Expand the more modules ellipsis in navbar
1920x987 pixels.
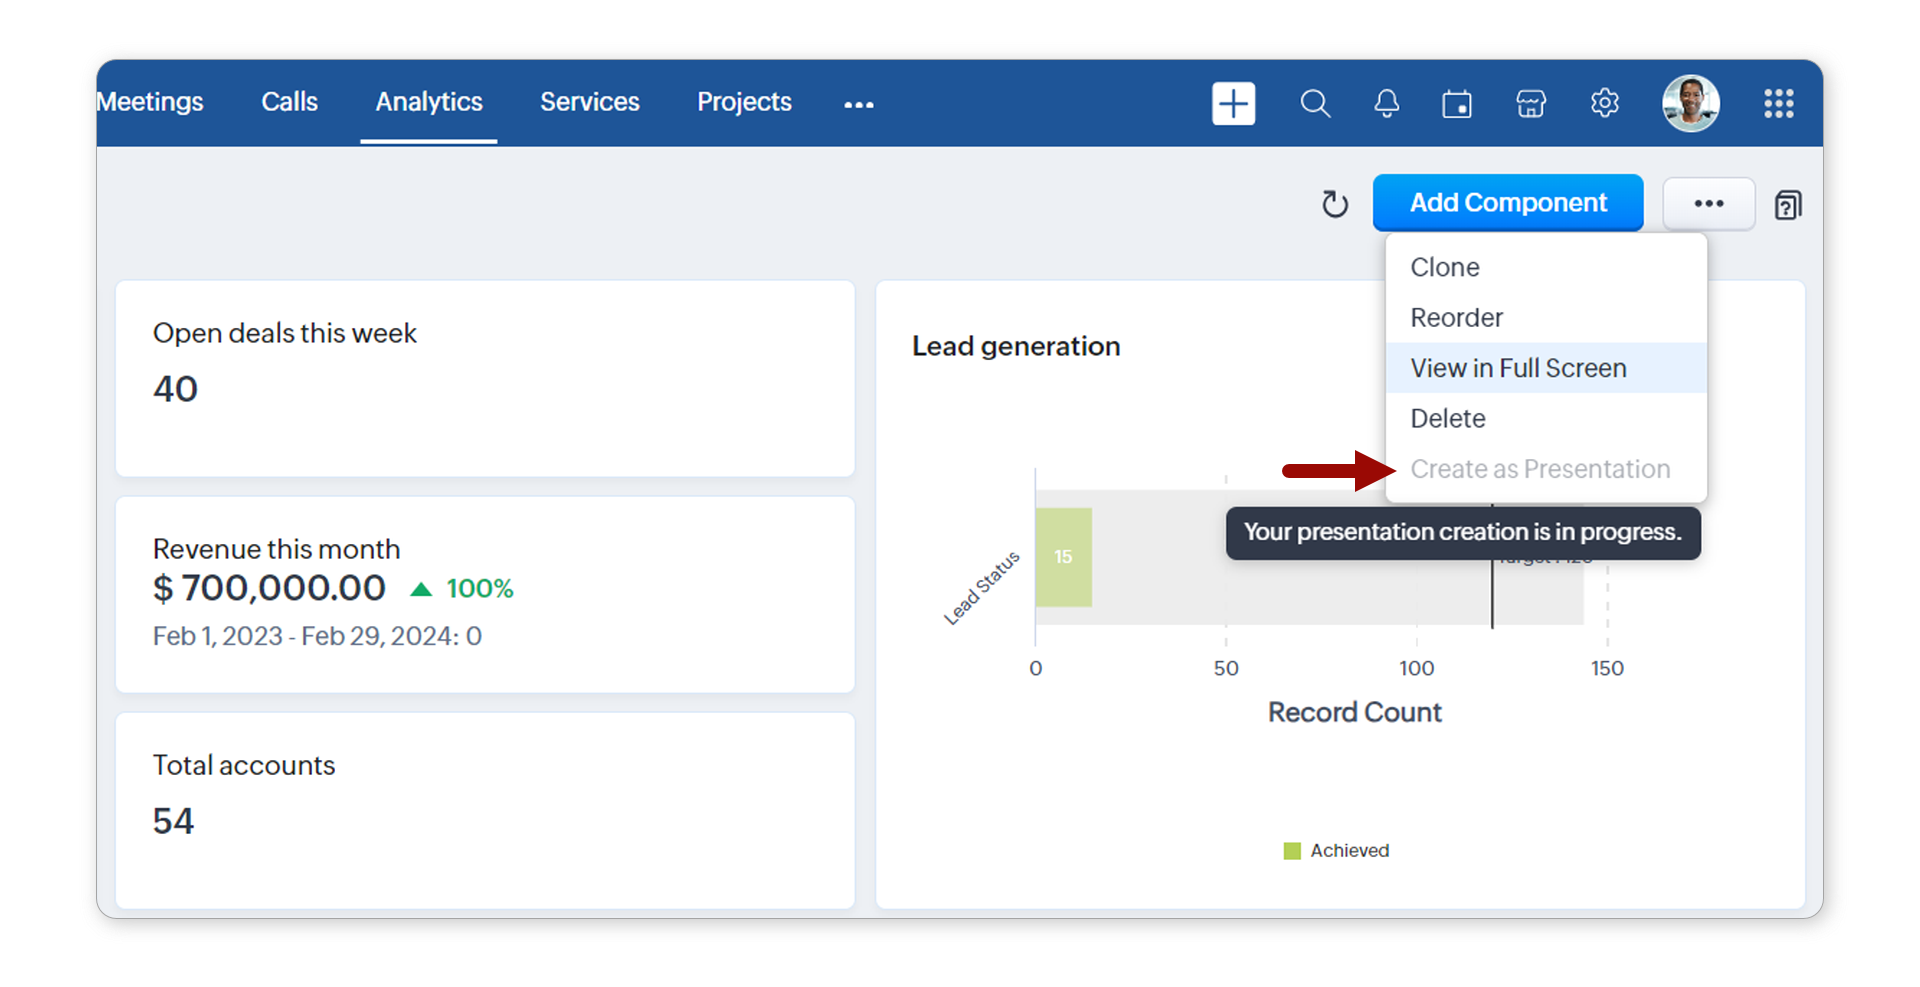pos(858,104)
